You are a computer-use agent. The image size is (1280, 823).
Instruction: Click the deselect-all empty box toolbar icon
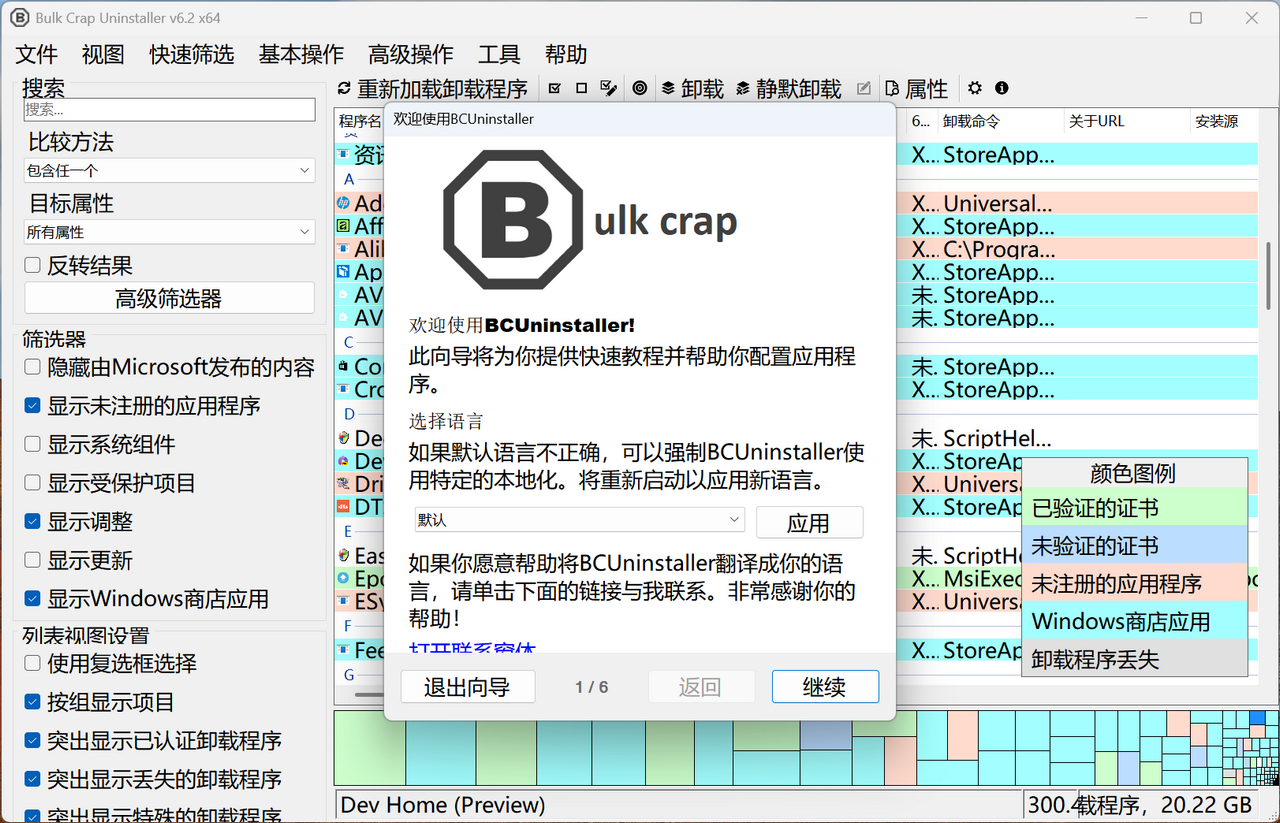coord(581,88)
